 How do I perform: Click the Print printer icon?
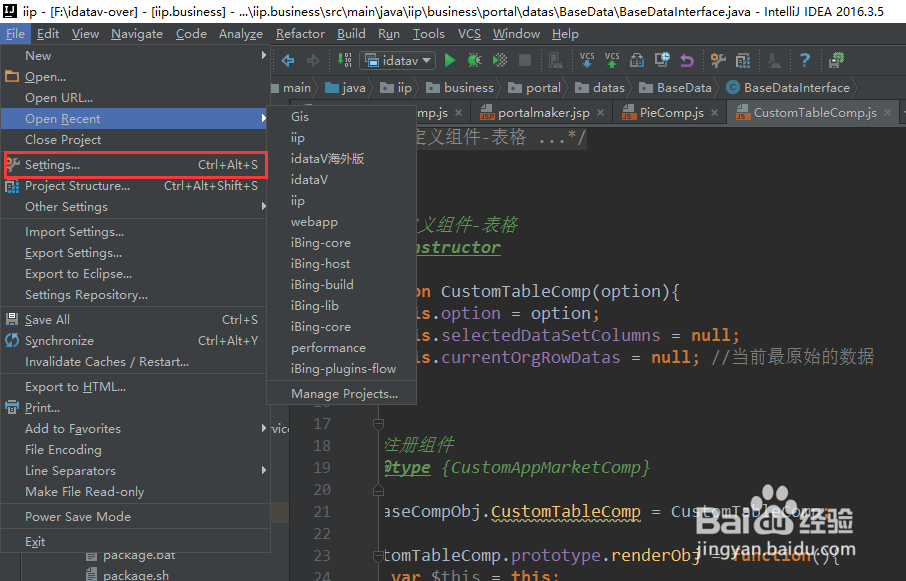12,407
